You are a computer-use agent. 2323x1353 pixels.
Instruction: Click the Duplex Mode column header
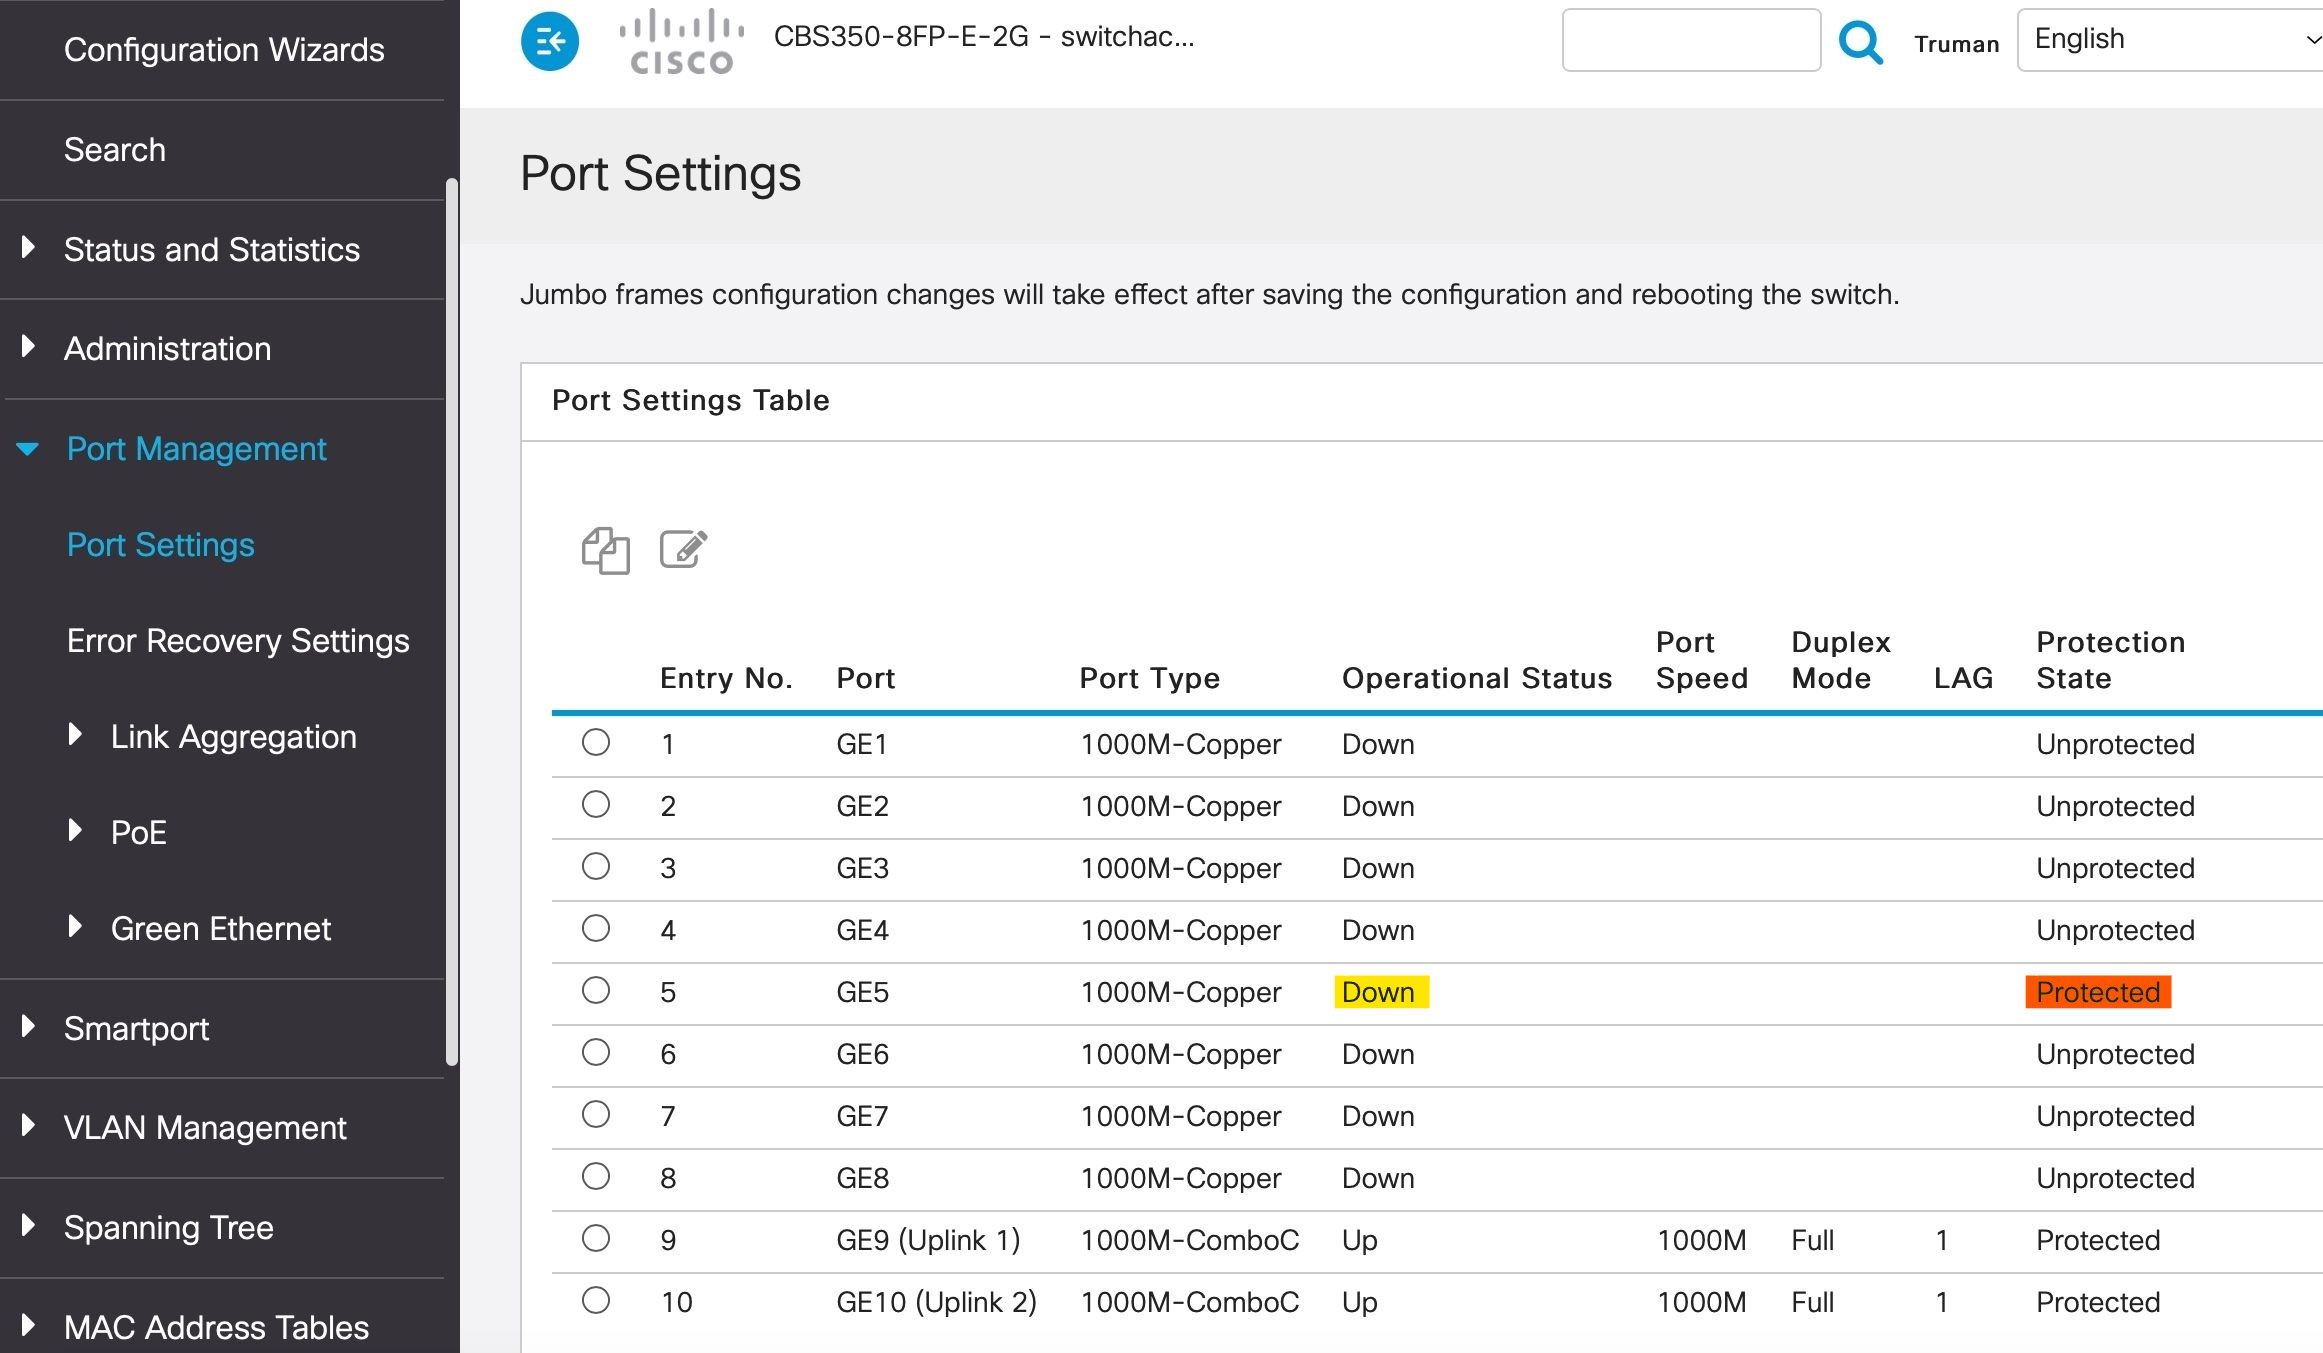click(x=1841, y=660)
